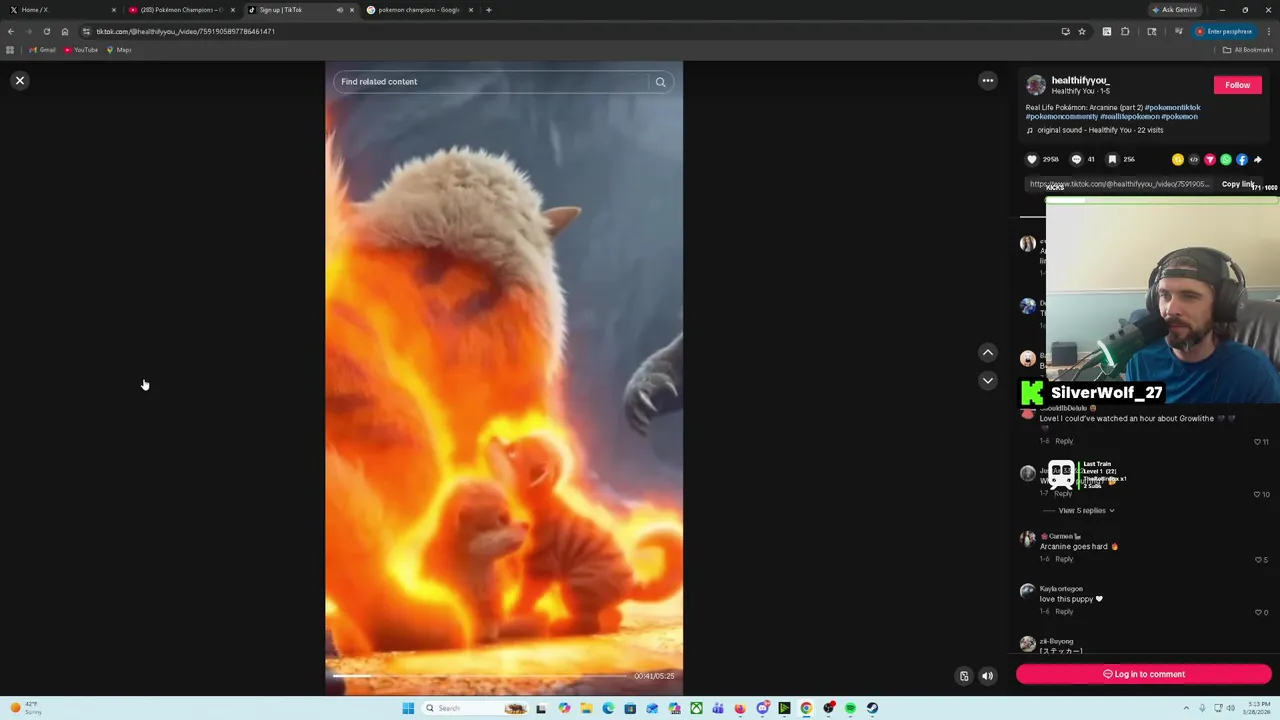The width and height of the screenshot is (1280, 720).
Task: Open the #reallifepokemon hashtag
Action: (x=1130, y=116)
